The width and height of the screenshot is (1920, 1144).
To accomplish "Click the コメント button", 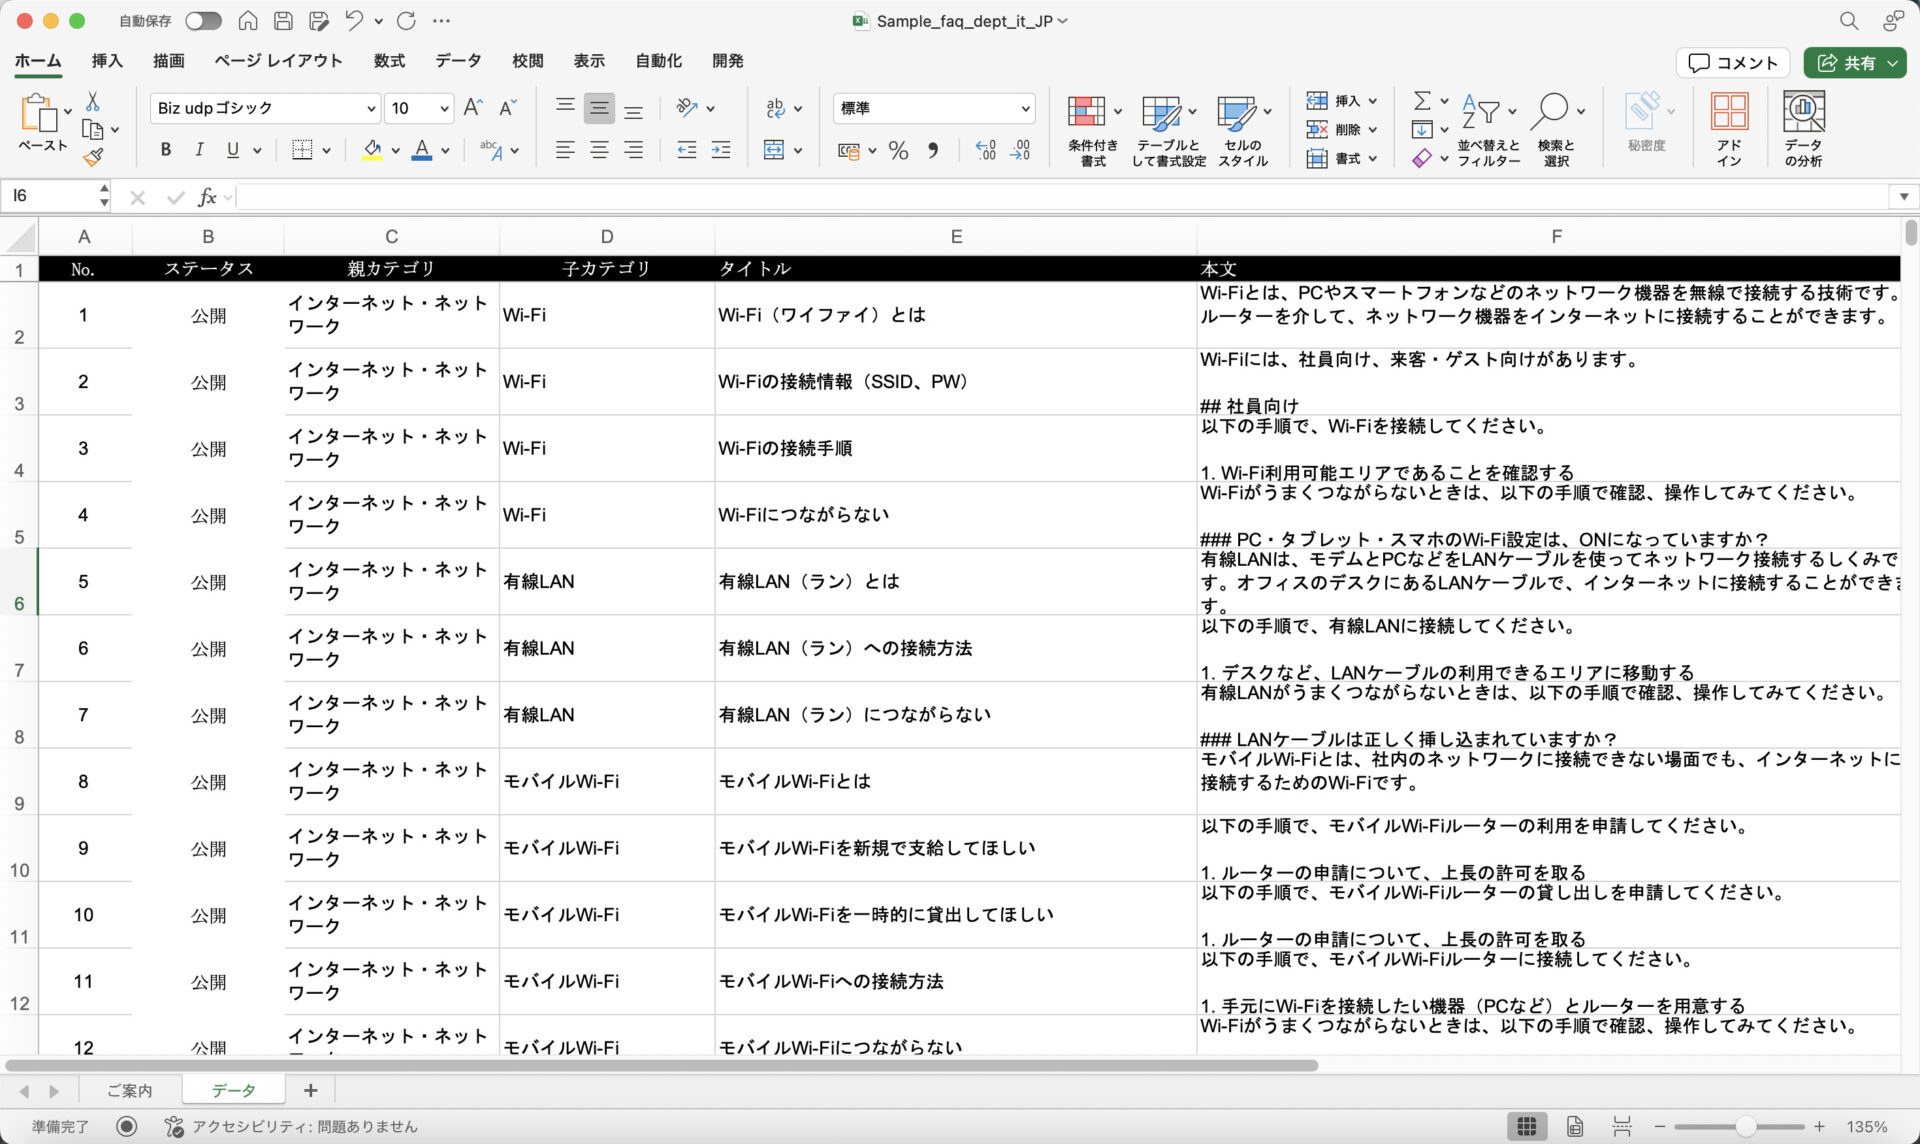I will 1733,63.
